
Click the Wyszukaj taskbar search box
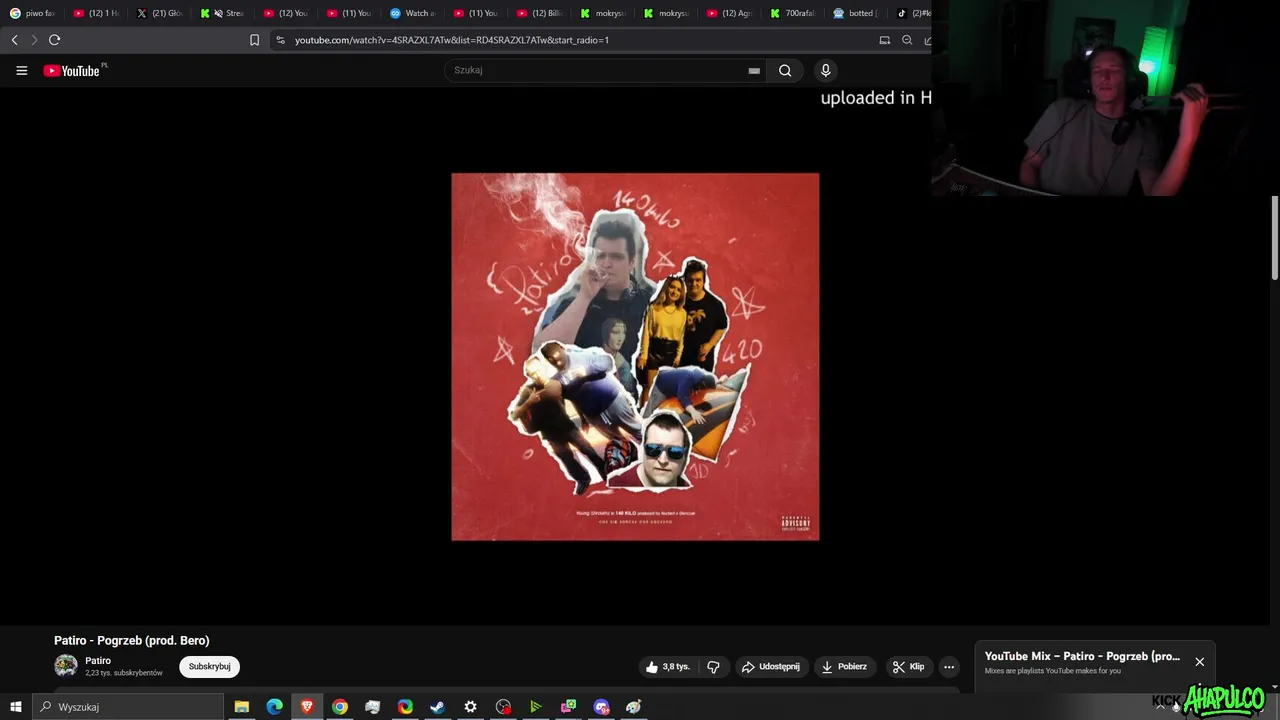[x=128, y=707]
